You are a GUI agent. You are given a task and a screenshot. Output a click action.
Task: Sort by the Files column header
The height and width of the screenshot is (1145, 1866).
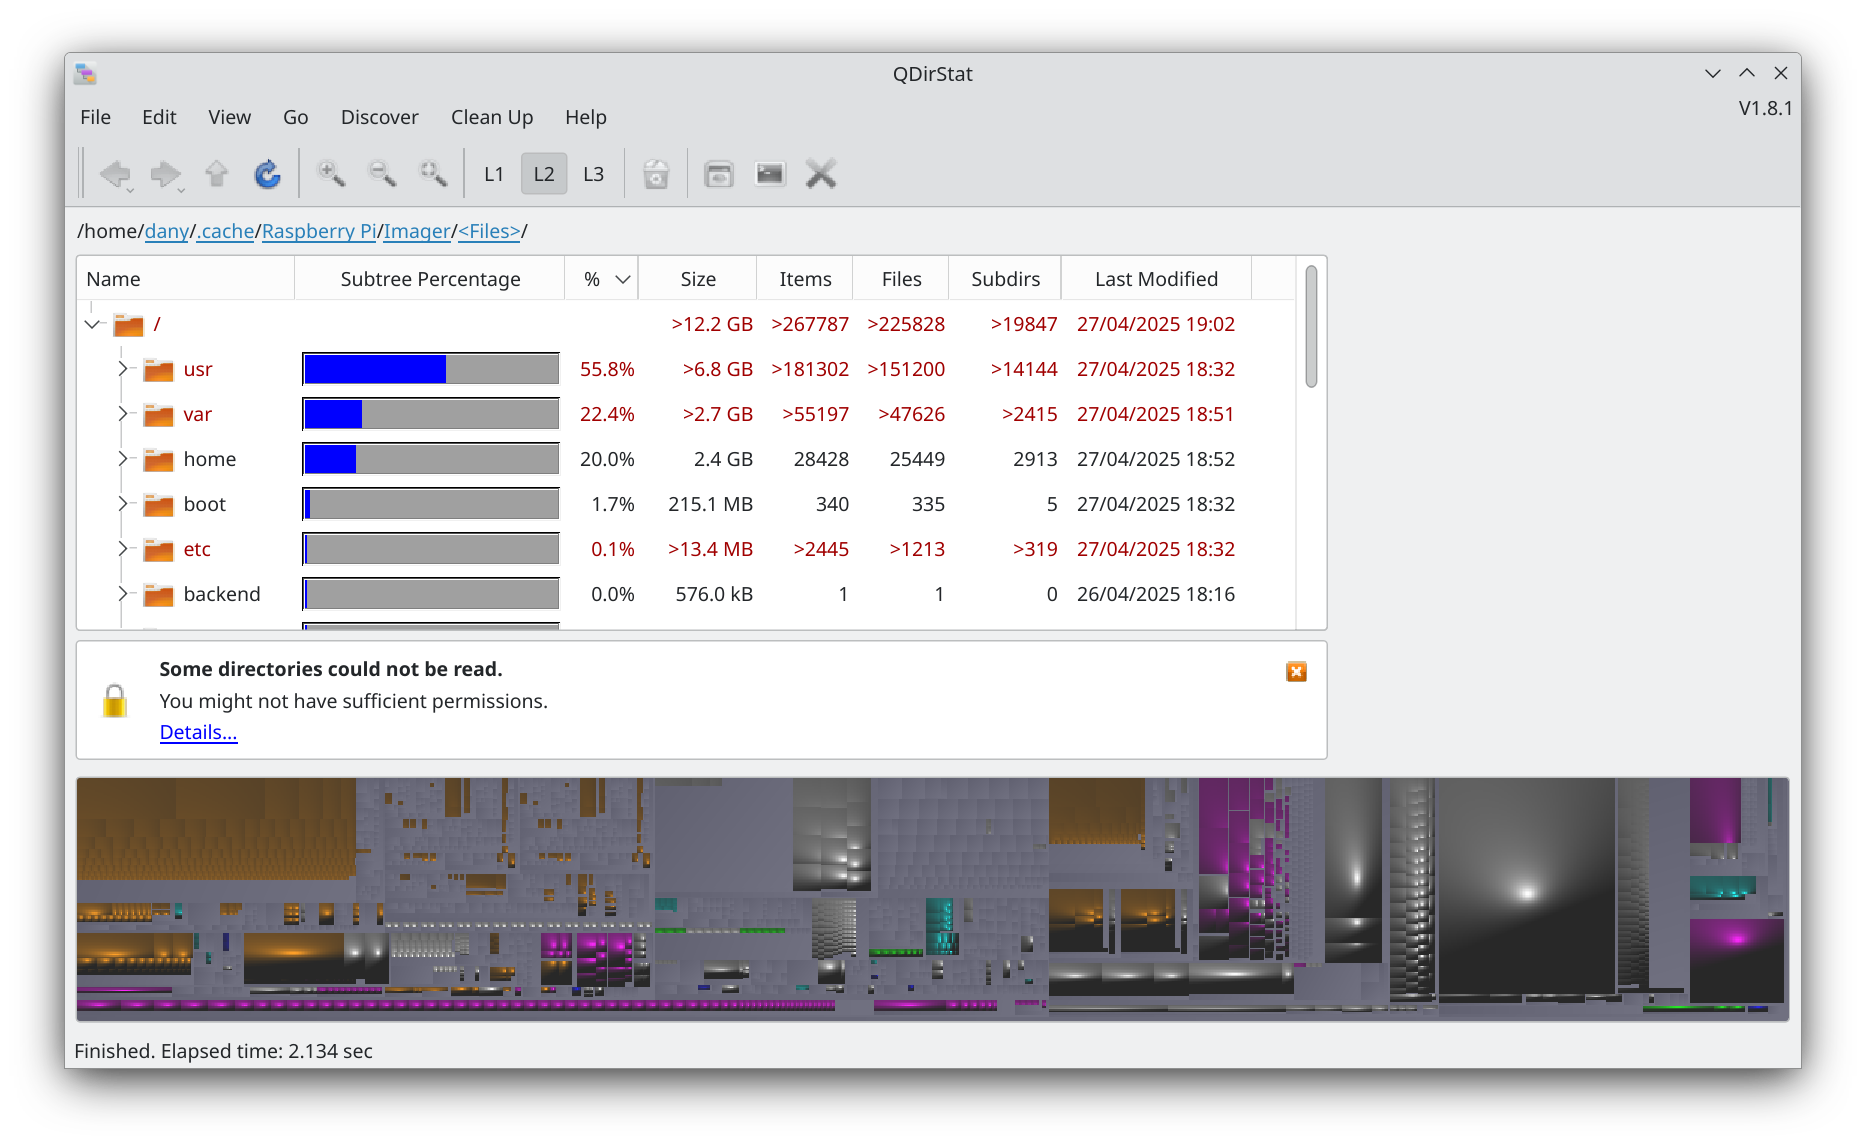click(901, 279)
